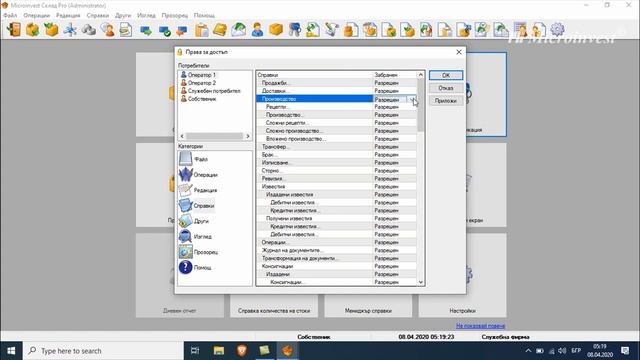Screen dimensions: 640x360
Task: Open the Изглед menu in menu bar
Action: pos(146,15)
